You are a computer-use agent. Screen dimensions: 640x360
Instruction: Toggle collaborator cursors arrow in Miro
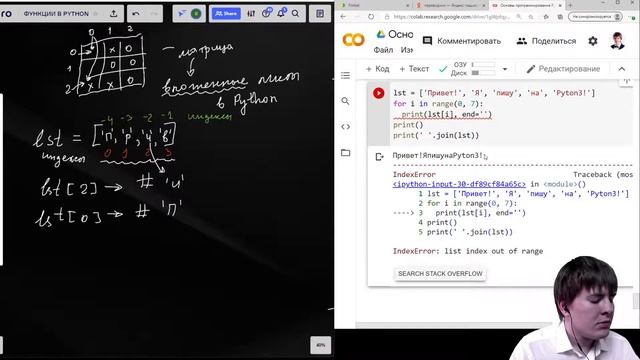pos(182,13)
